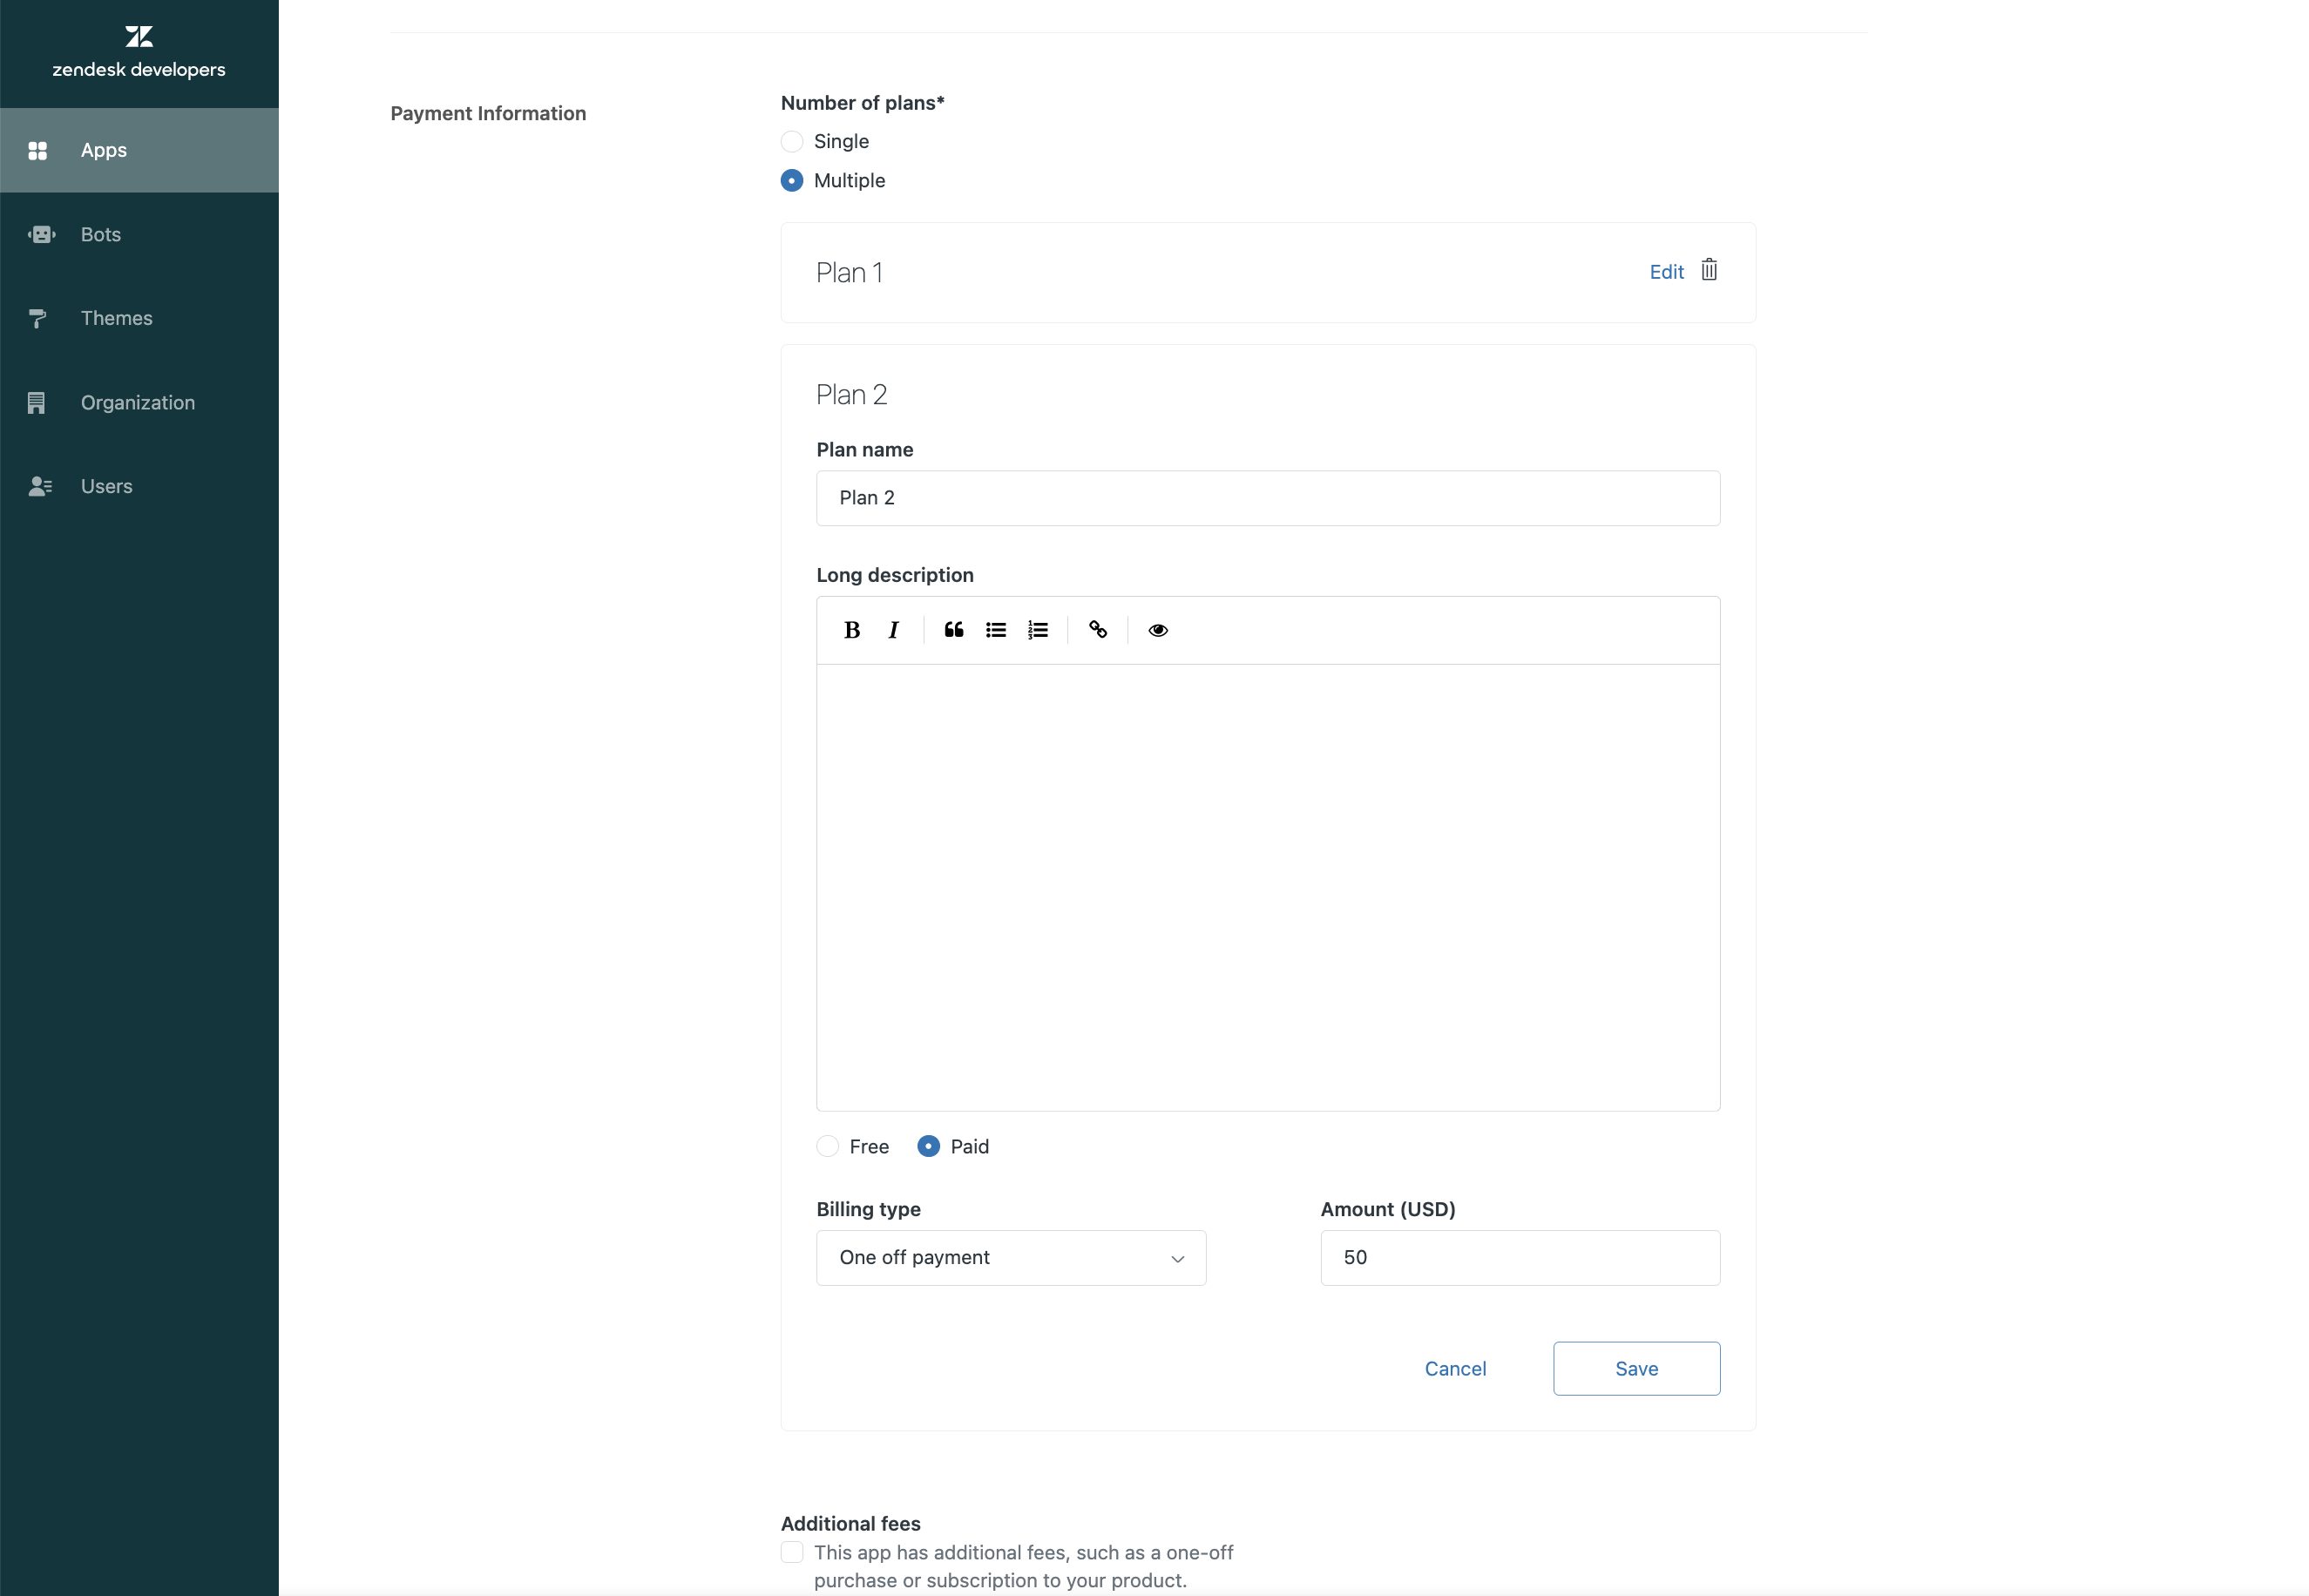Click the Plan name input field
2309x1596 pixels.
(x=1268, y=498)
